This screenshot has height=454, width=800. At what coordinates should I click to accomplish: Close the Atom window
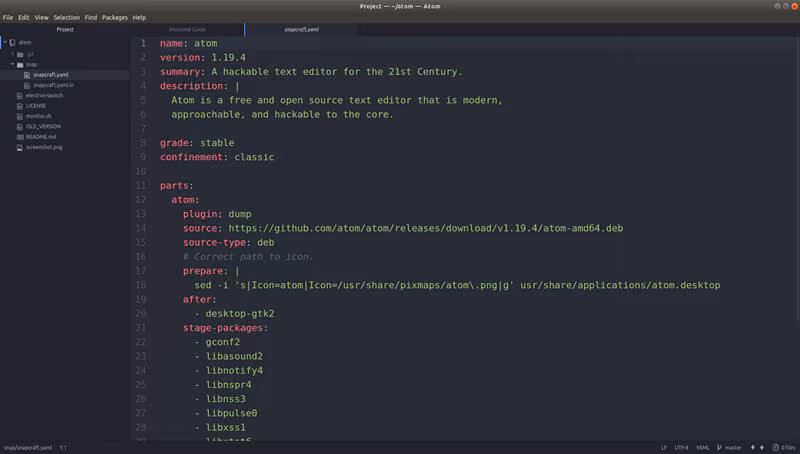coord(794,6)
